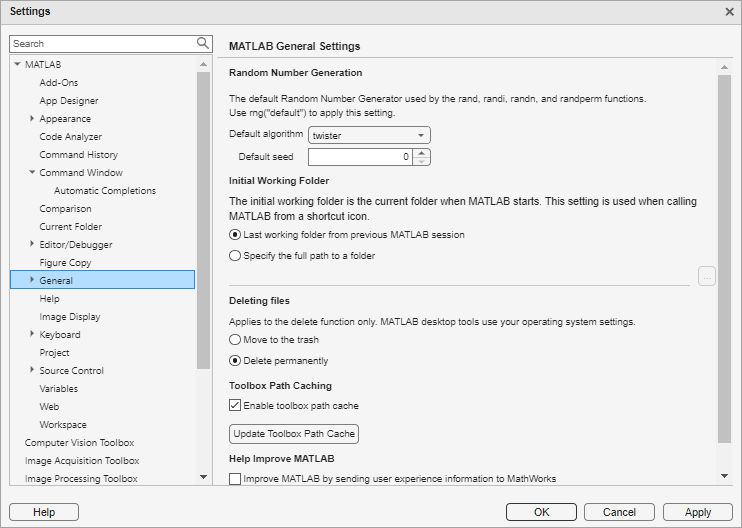Close the Settings dialog window

pos(729,11)
